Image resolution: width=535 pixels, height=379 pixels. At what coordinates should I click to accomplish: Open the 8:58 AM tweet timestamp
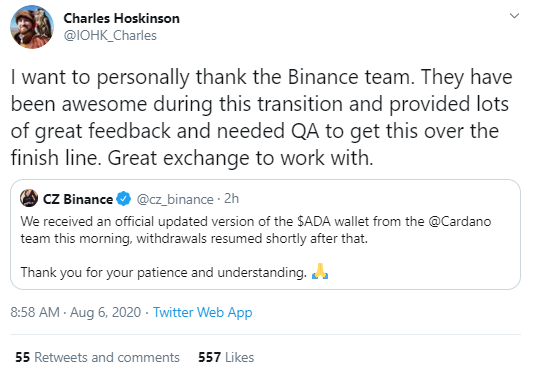point(35,312)
